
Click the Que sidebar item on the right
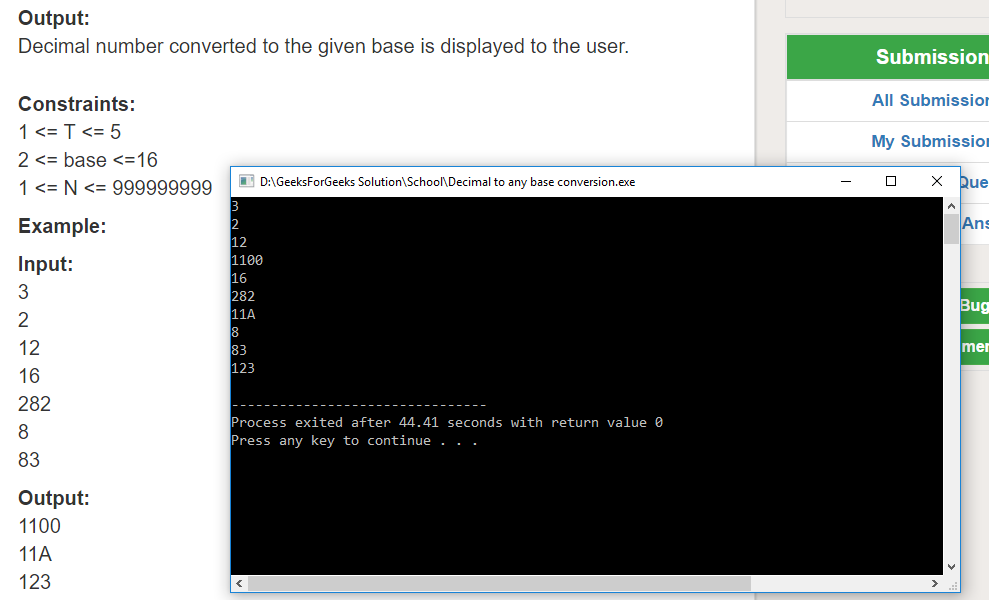pyautogui.click(x=976, y=182)
